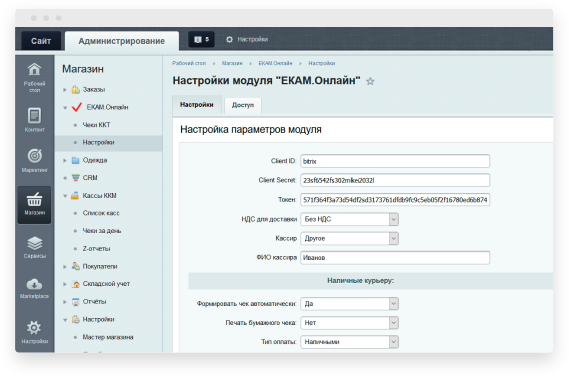
Task: Open Чеки за день in the tree
Action: pyautogui.click(x=102, y=231)
